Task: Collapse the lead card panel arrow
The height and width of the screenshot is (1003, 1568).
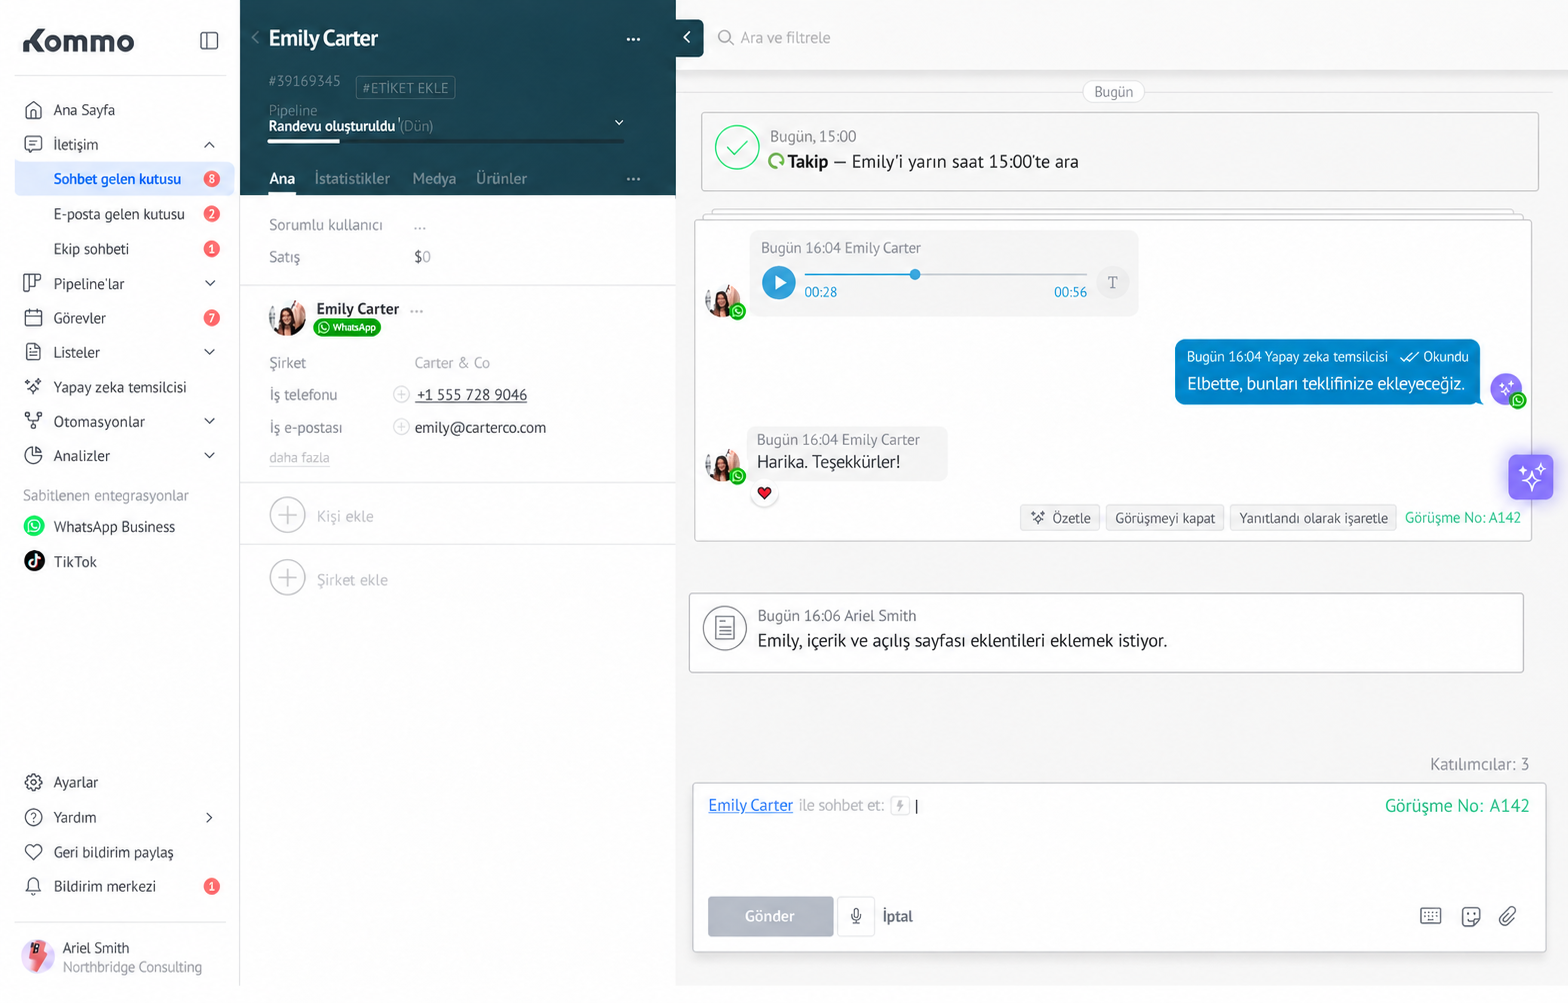Action: (x=688, y=38)
